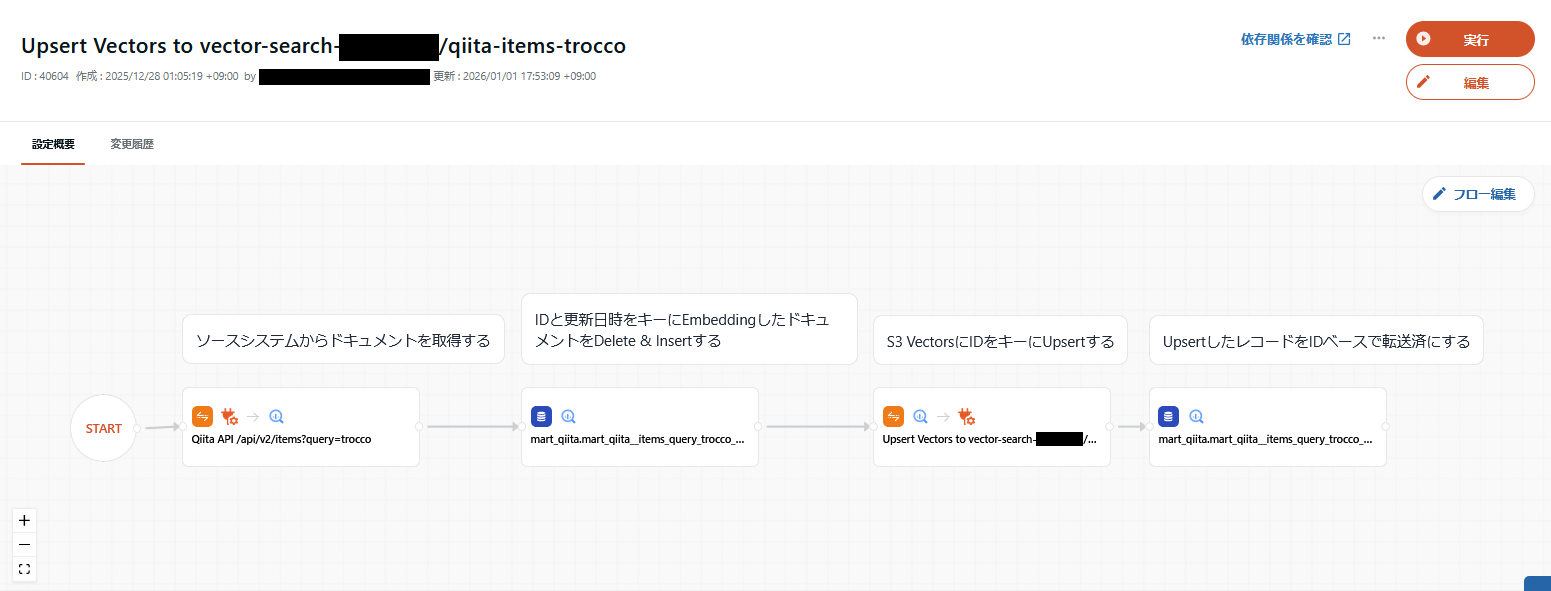1551x591 pixels.
Task: Click BigQuery icon in the last flow node
Action: coord(1195,417)
